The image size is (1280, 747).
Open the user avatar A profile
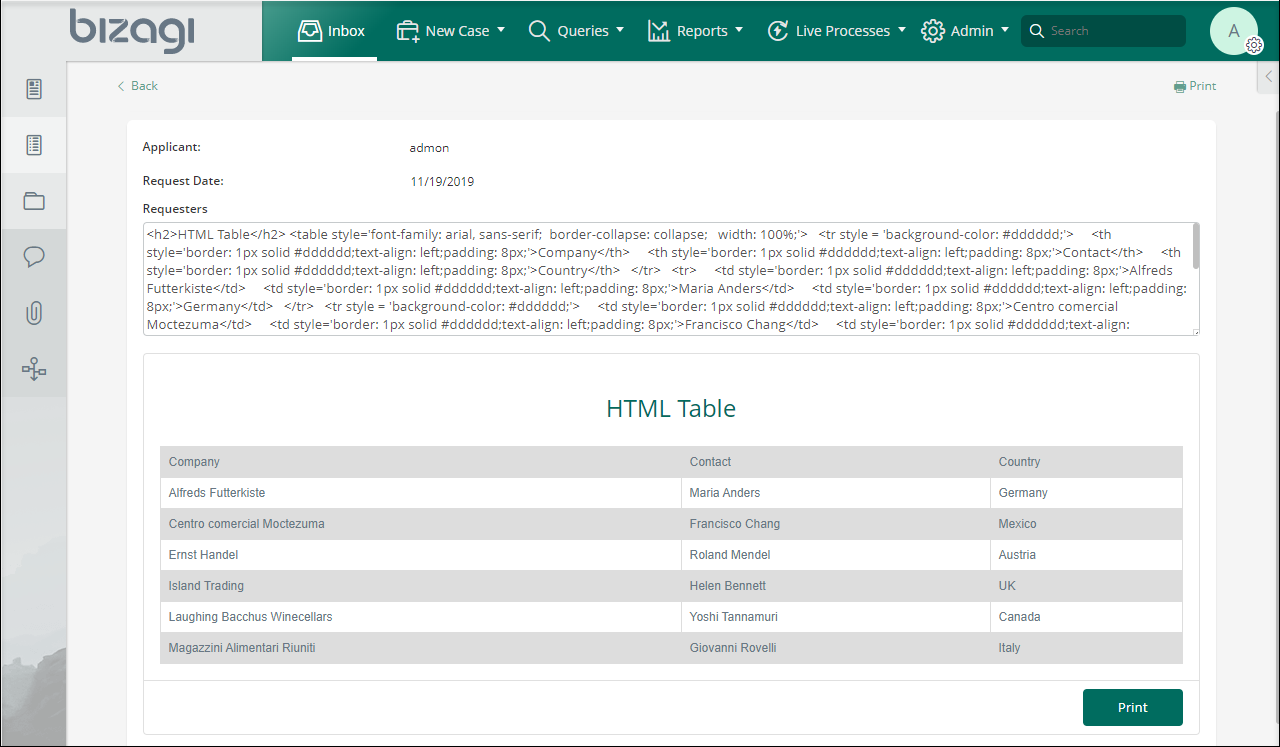[x=1234, y=31]
